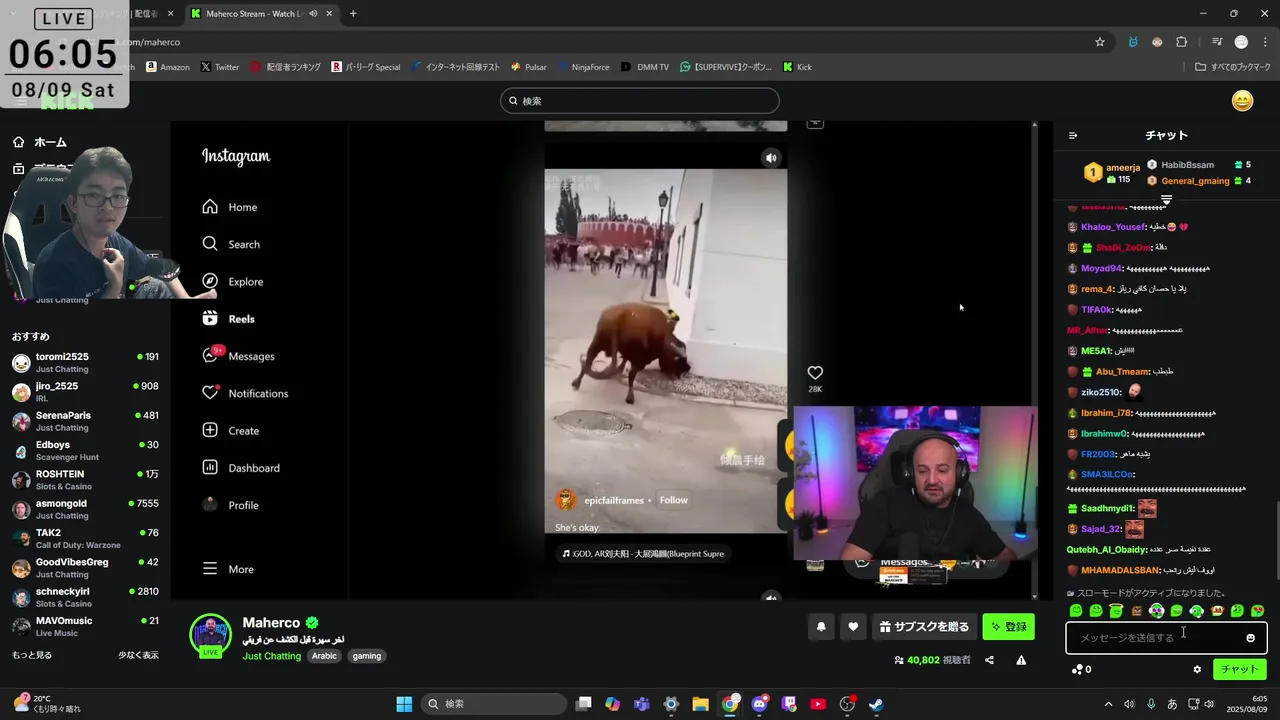Open the 配信者ランキング bookmark
The height and width of the screenshot is (720, 1280).
pos(286,67)
